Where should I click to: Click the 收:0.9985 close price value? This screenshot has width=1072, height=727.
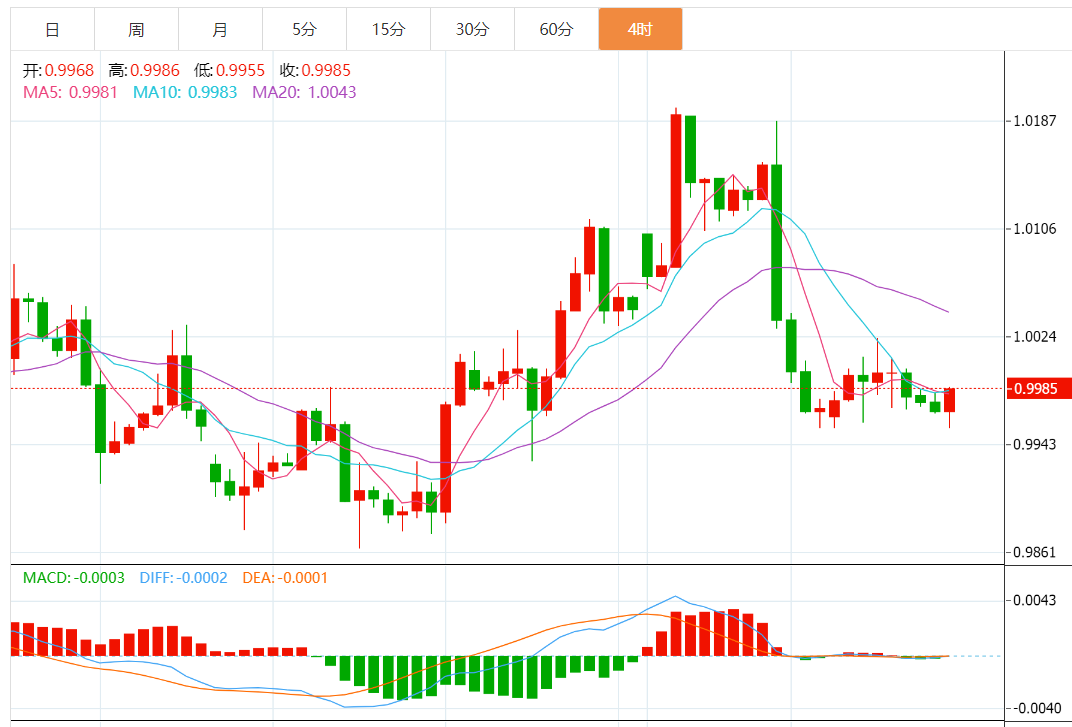(315, 70)
